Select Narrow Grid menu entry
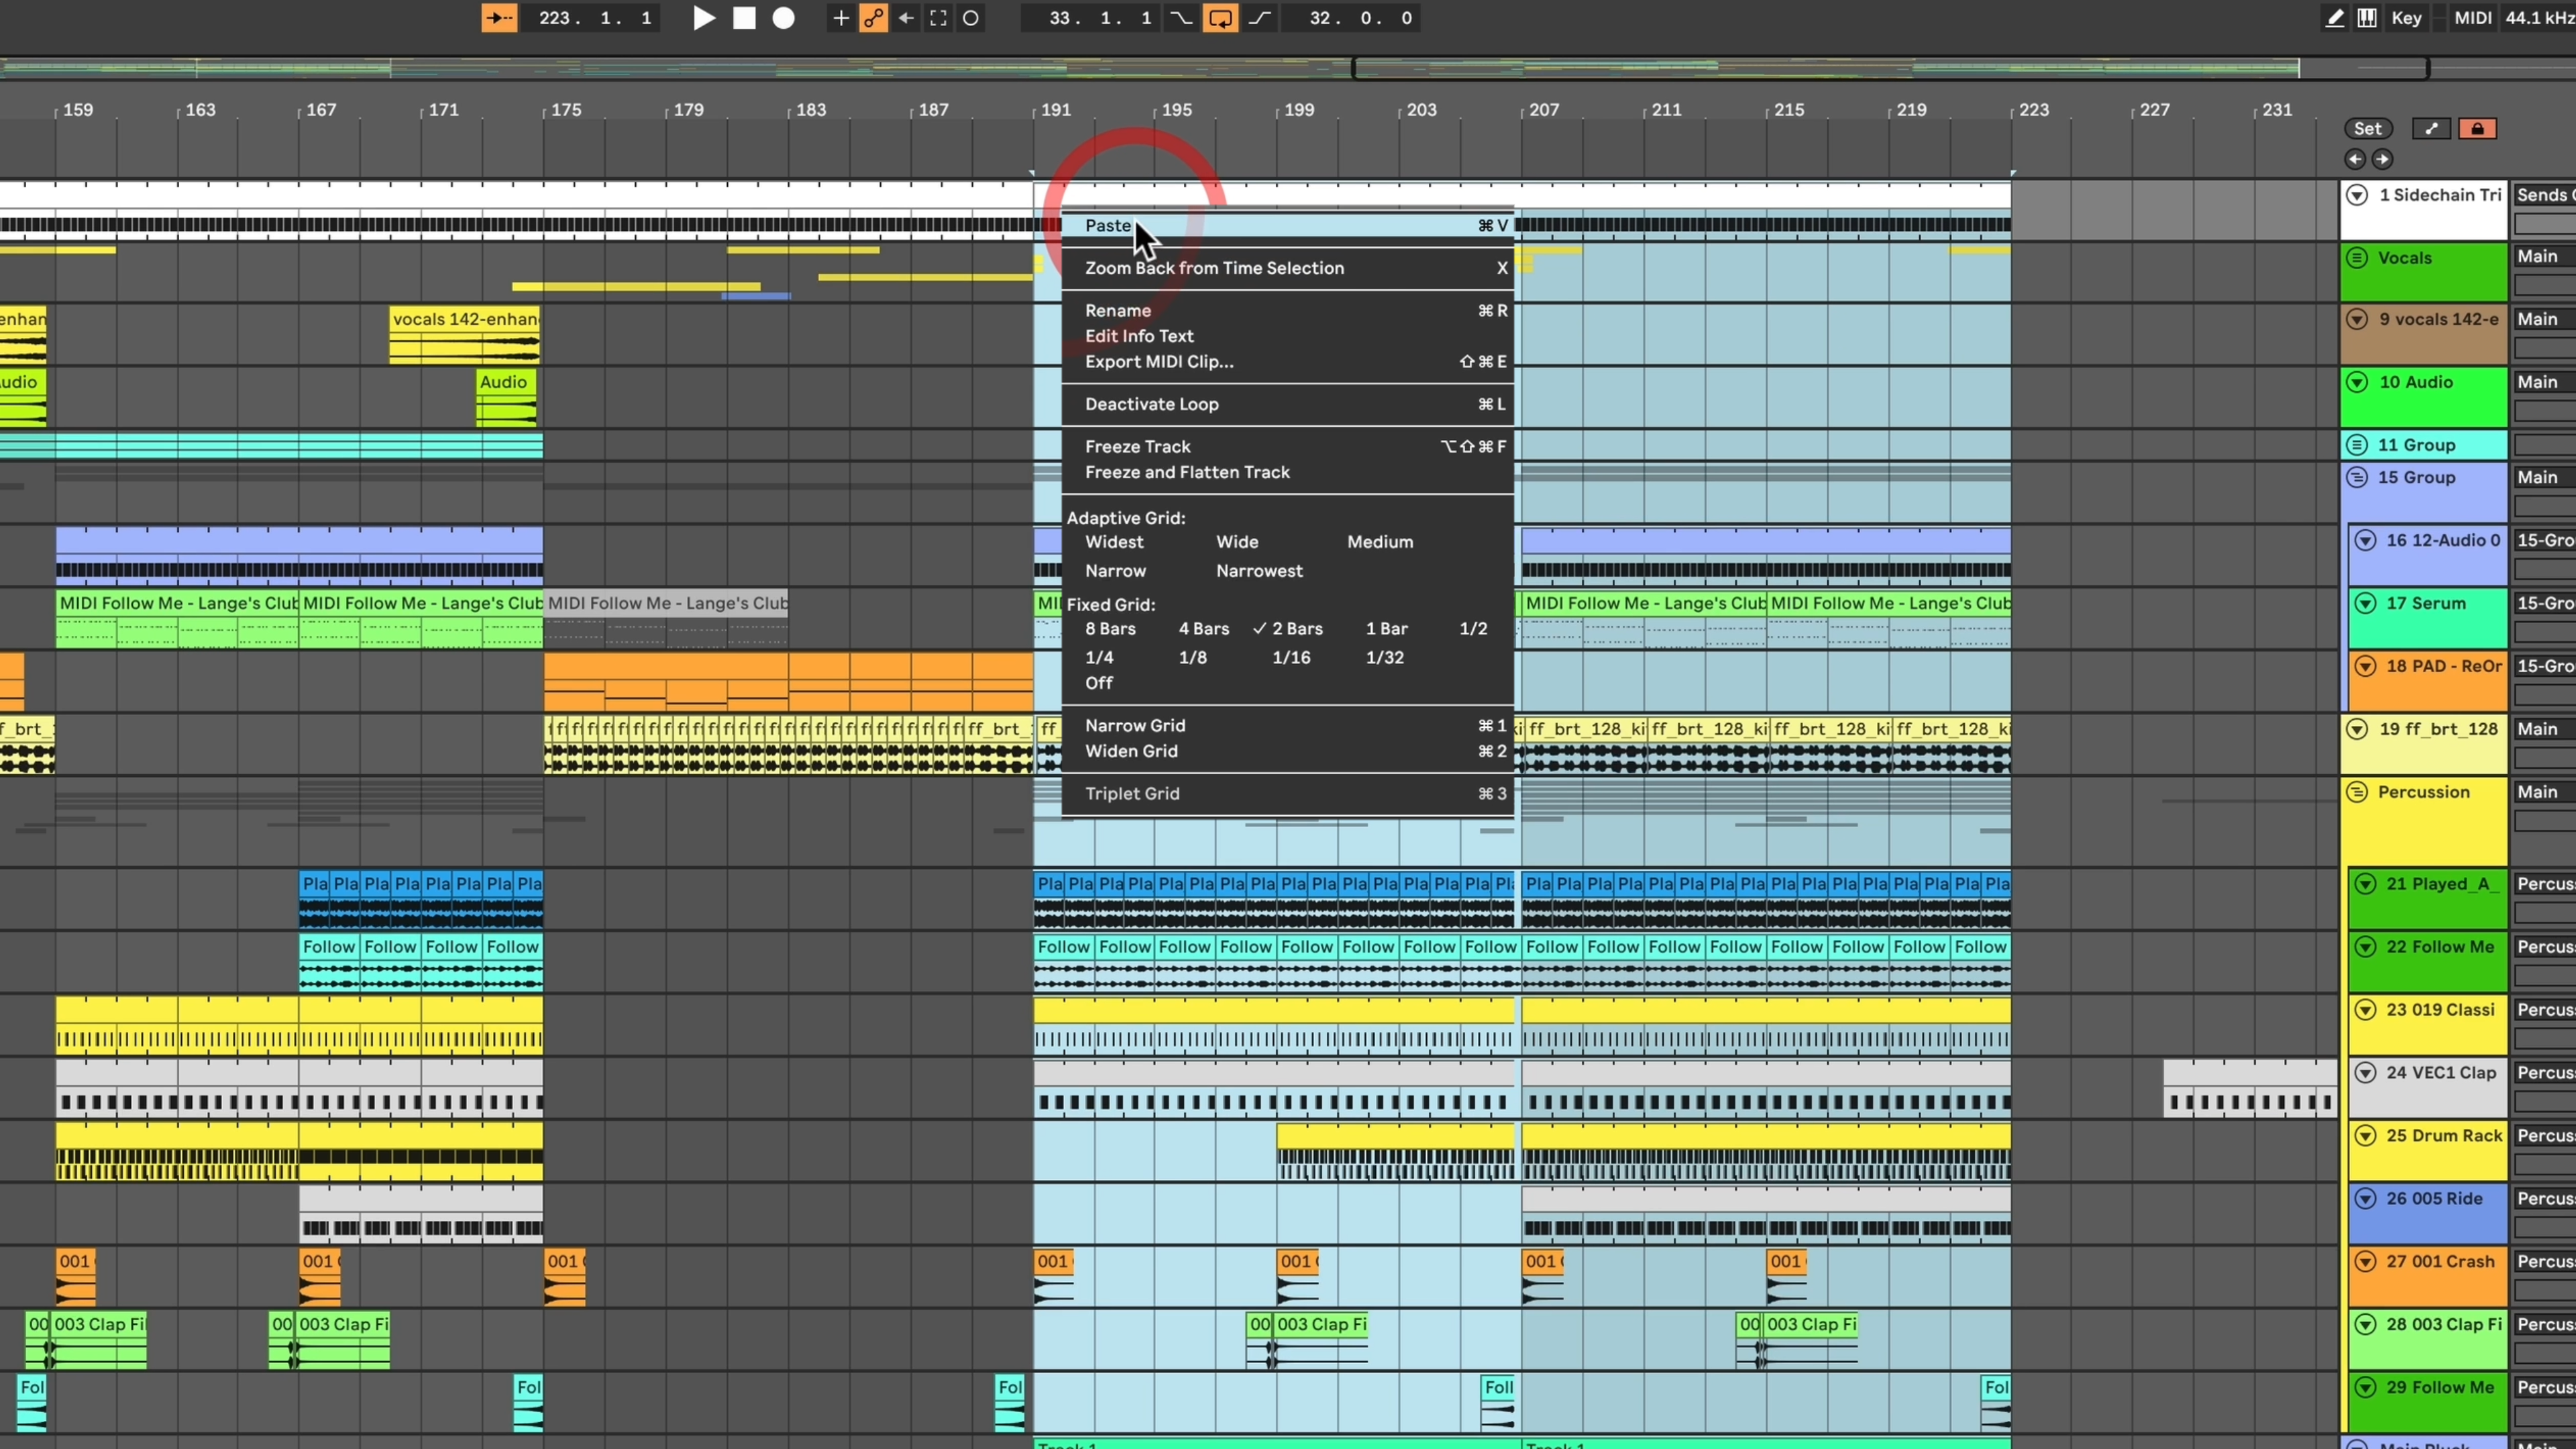Screen dimensions: 2576x1449 tap(1288, 726)
